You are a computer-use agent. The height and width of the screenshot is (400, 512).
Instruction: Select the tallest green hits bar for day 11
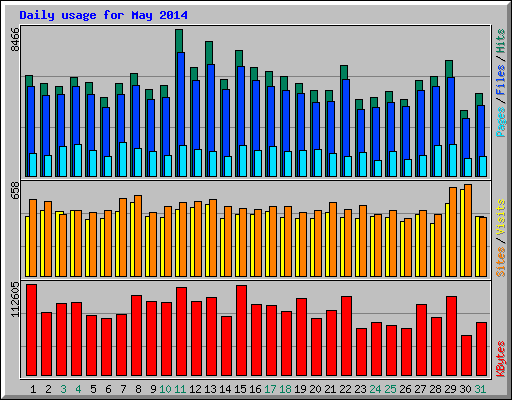pyautogui.click(x=179, y=41)
